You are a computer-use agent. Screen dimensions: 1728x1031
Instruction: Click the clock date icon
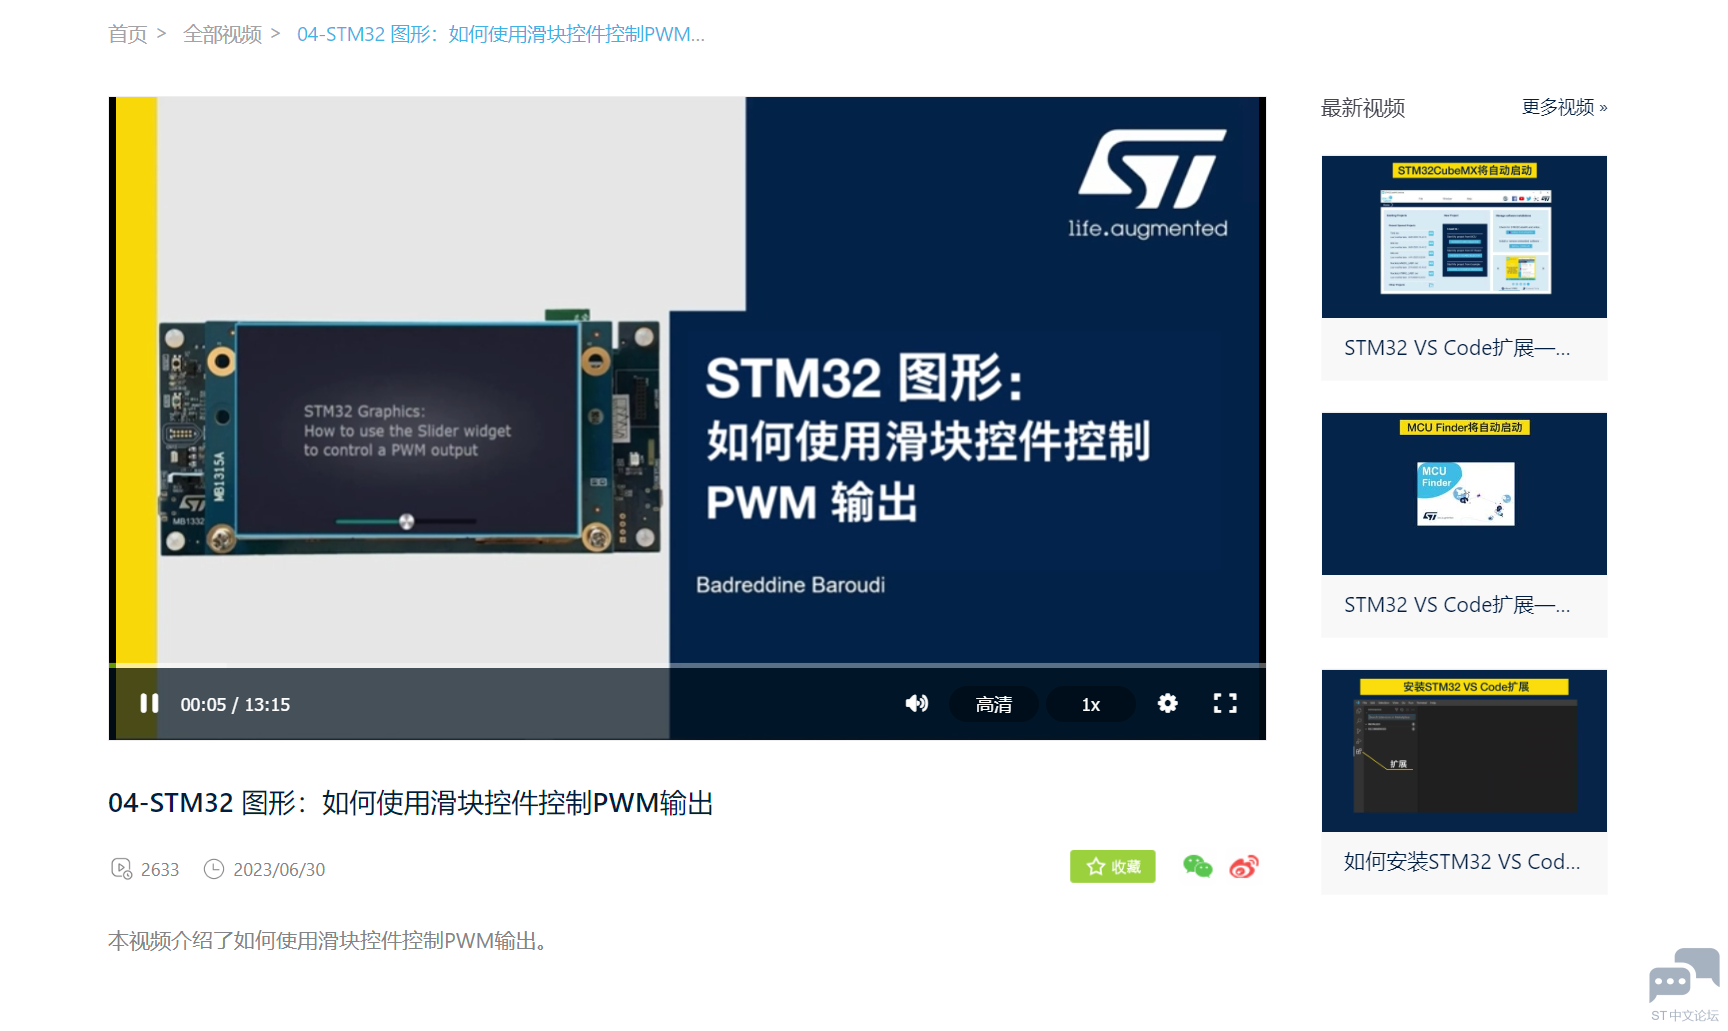(x=214, y=869)
